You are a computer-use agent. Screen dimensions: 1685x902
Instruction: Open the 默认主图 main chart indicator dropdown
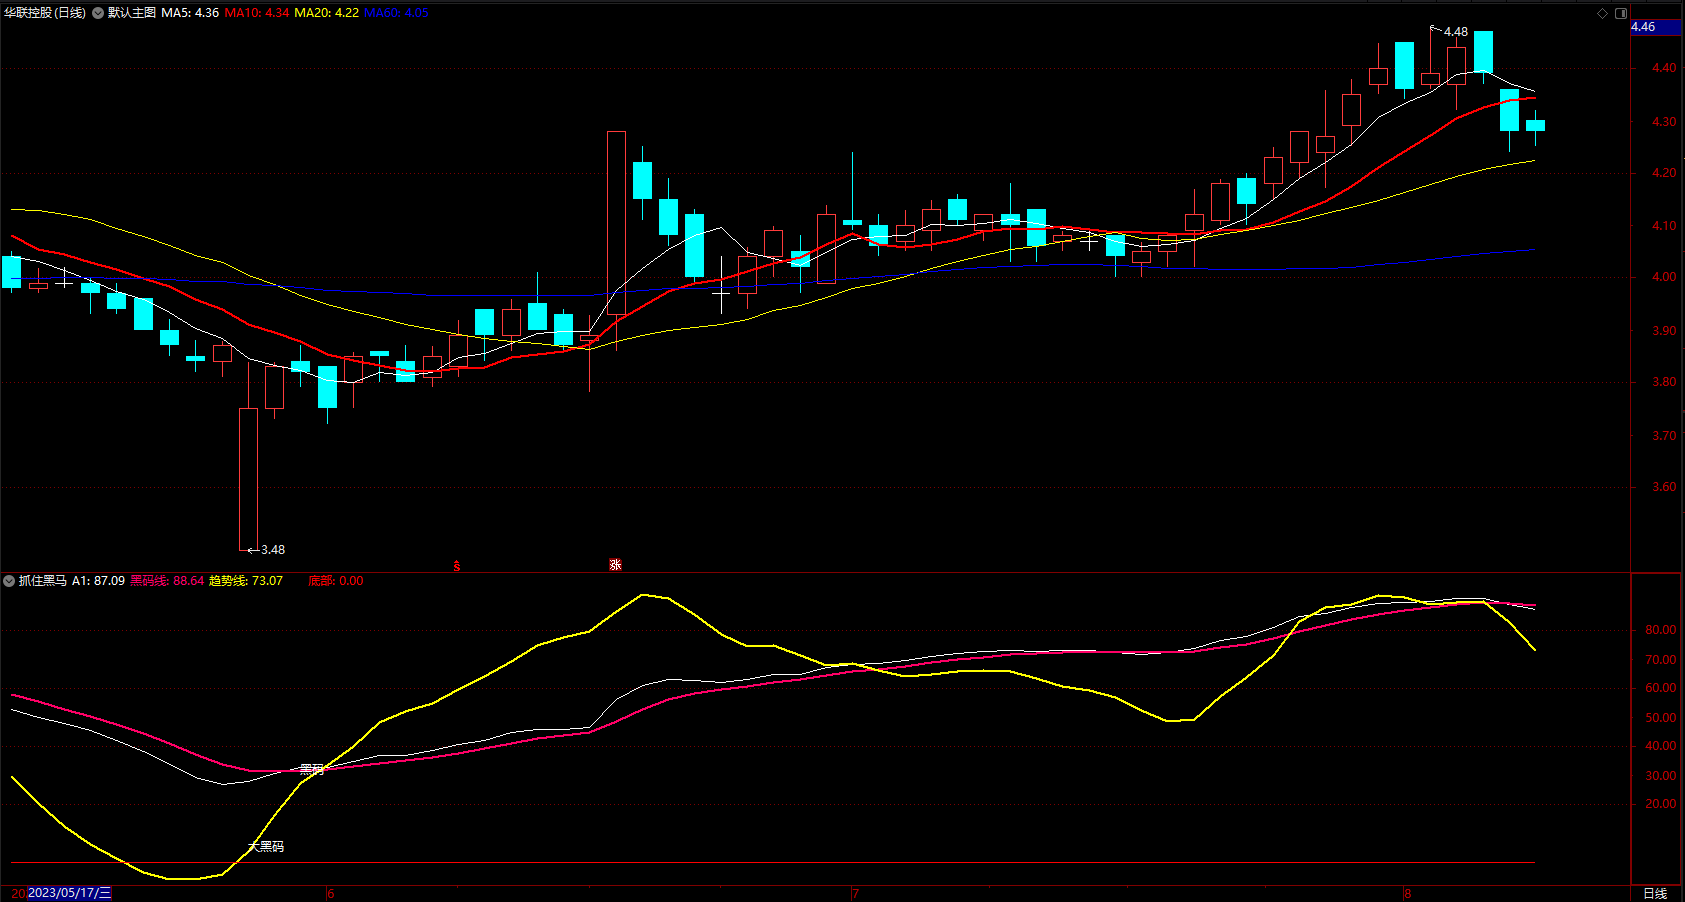(x=98, y=13)
